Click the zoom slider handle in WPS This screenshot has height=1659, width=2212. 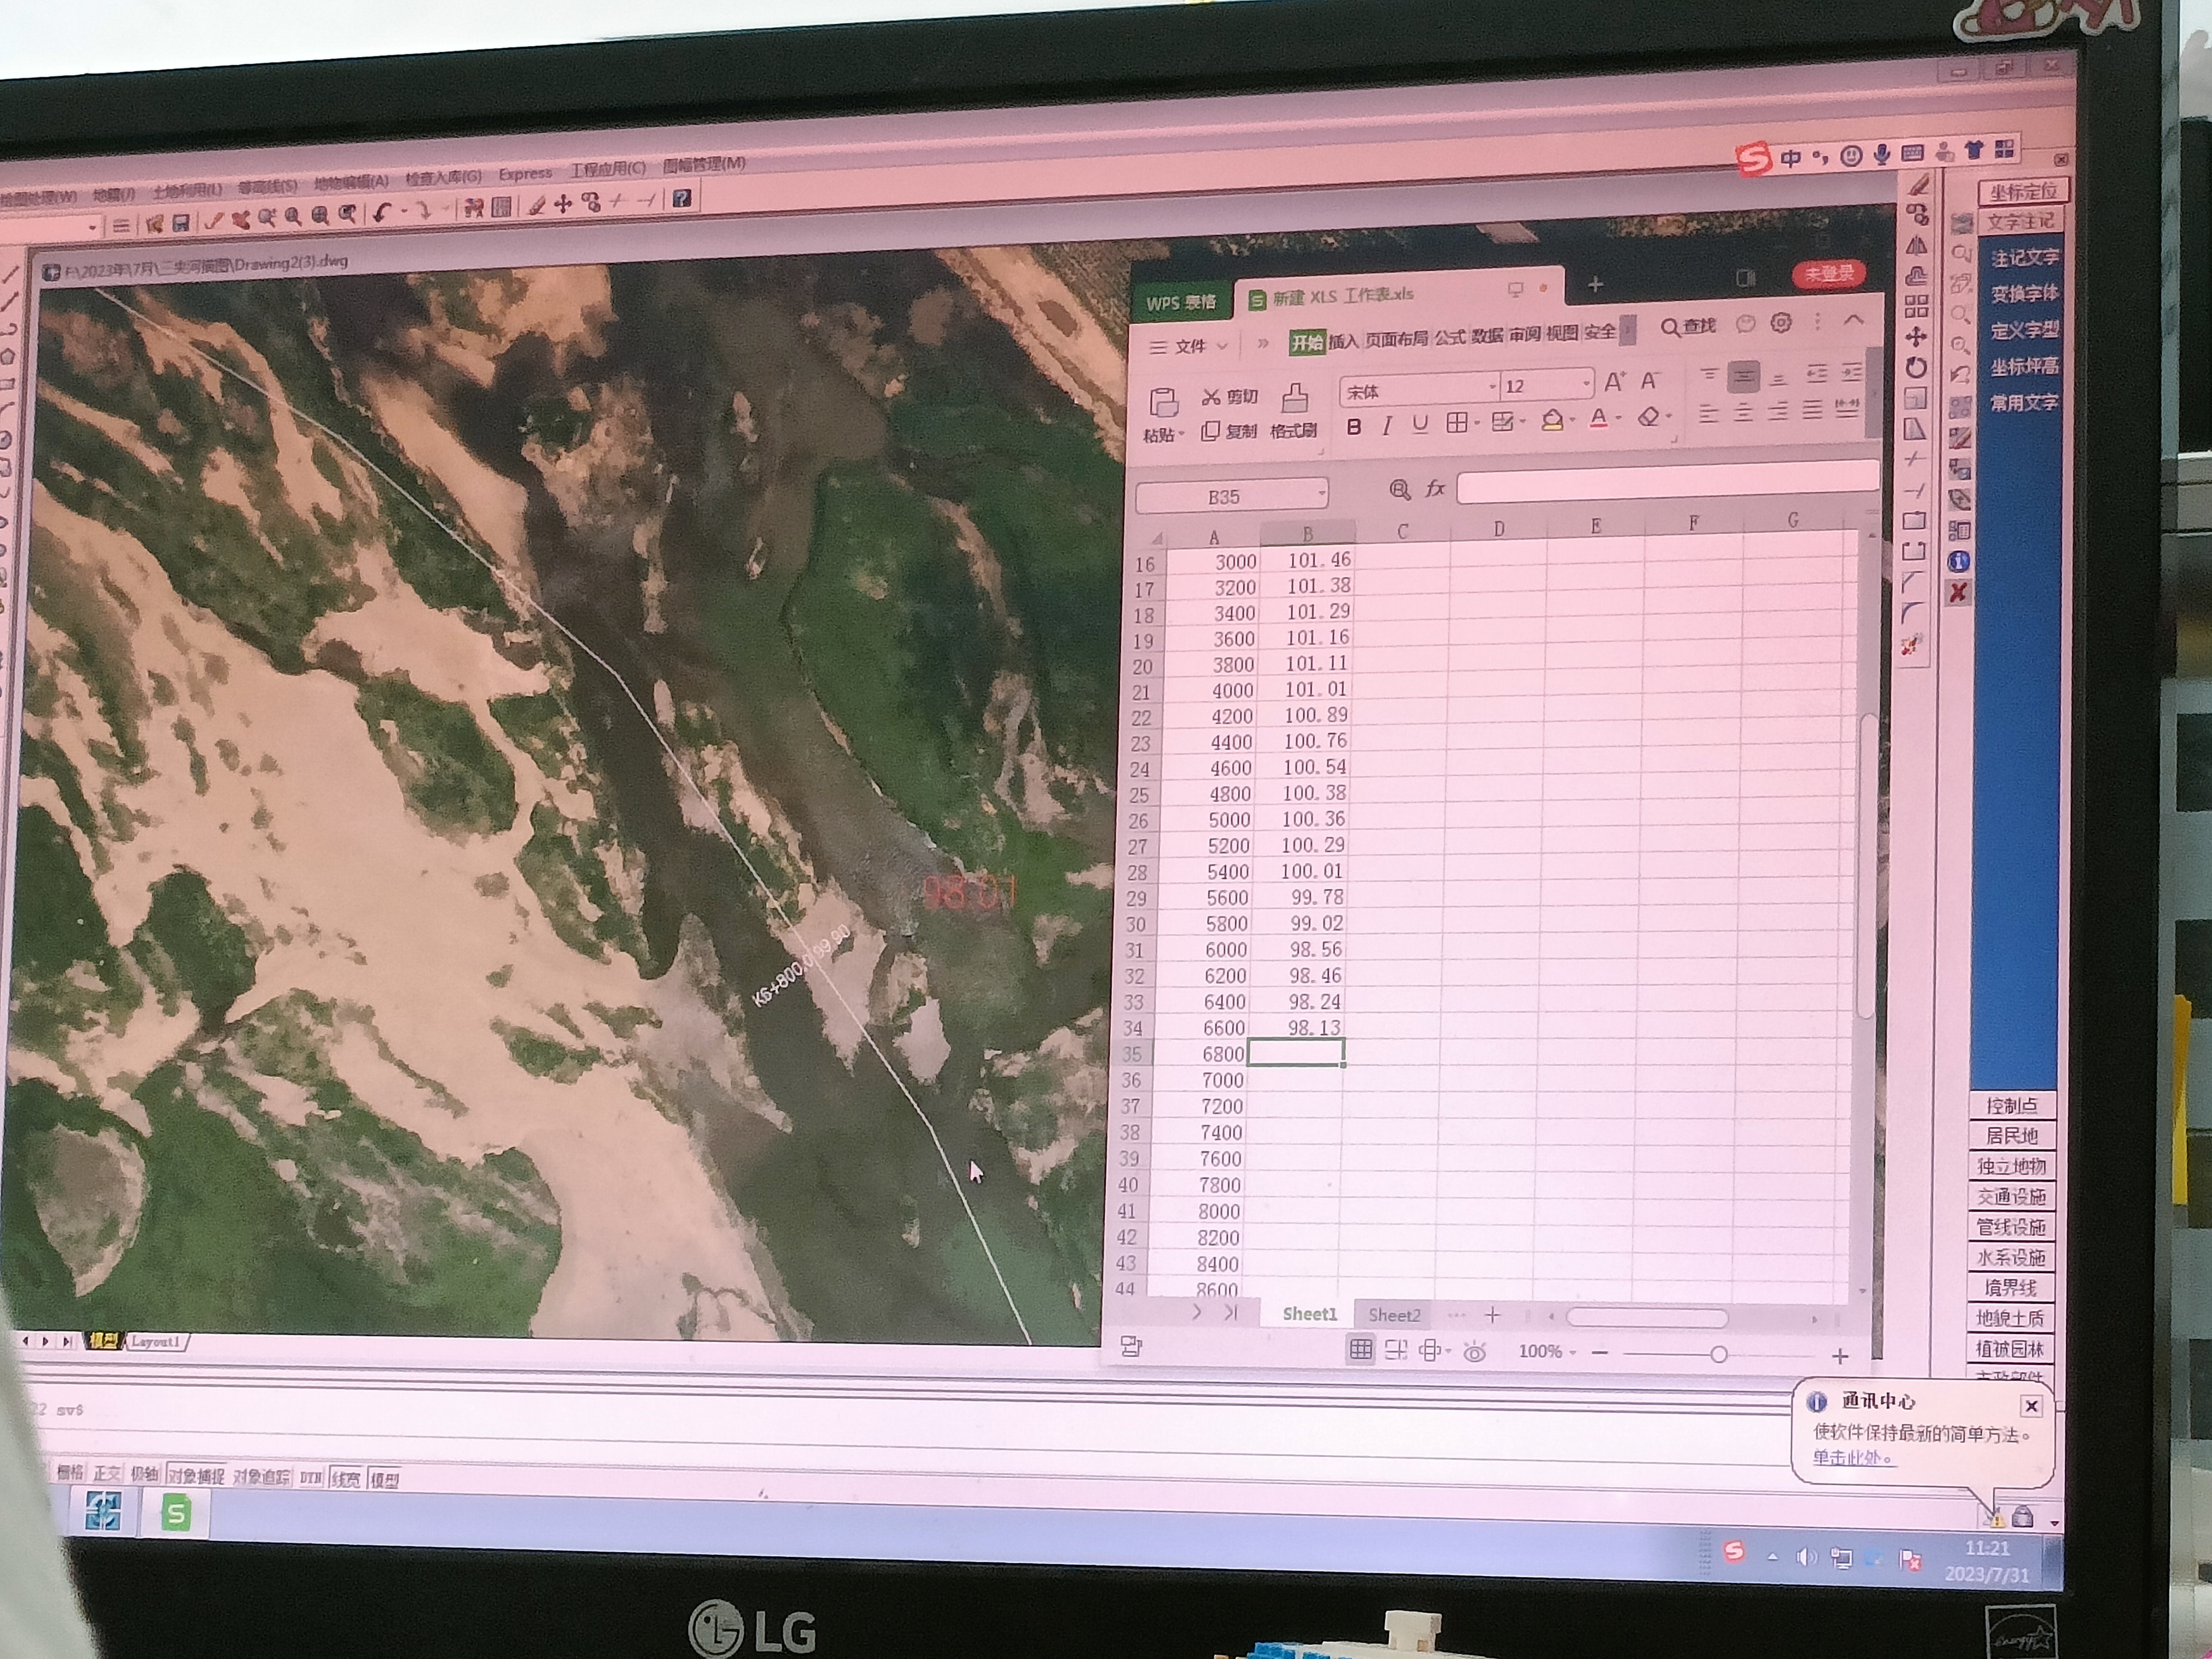[x=1718, y=1354]
